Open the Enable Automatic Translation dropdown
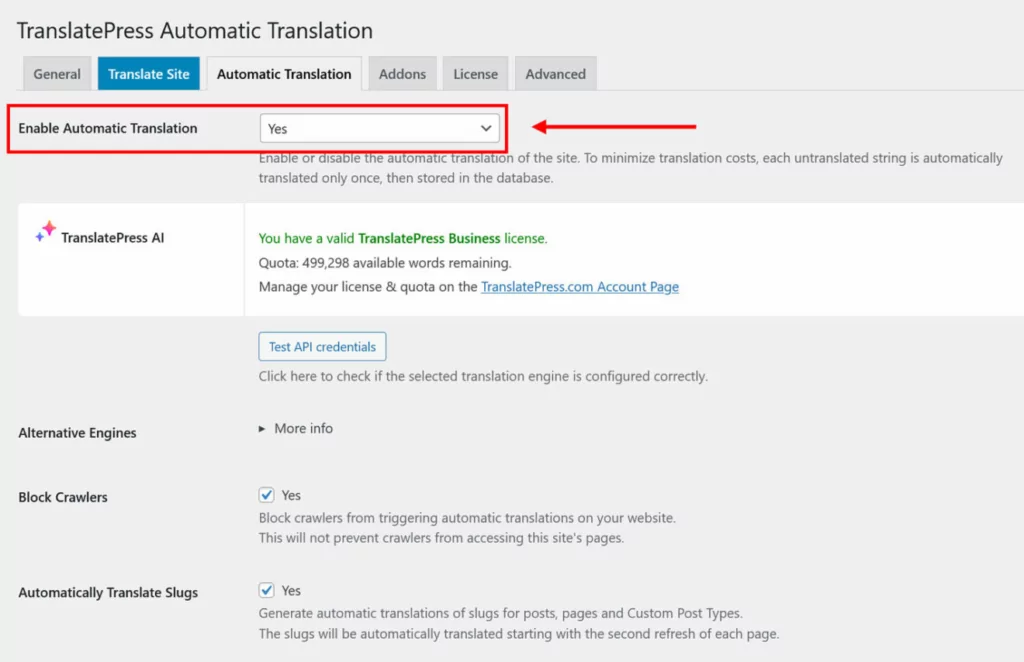 (379, 129)
